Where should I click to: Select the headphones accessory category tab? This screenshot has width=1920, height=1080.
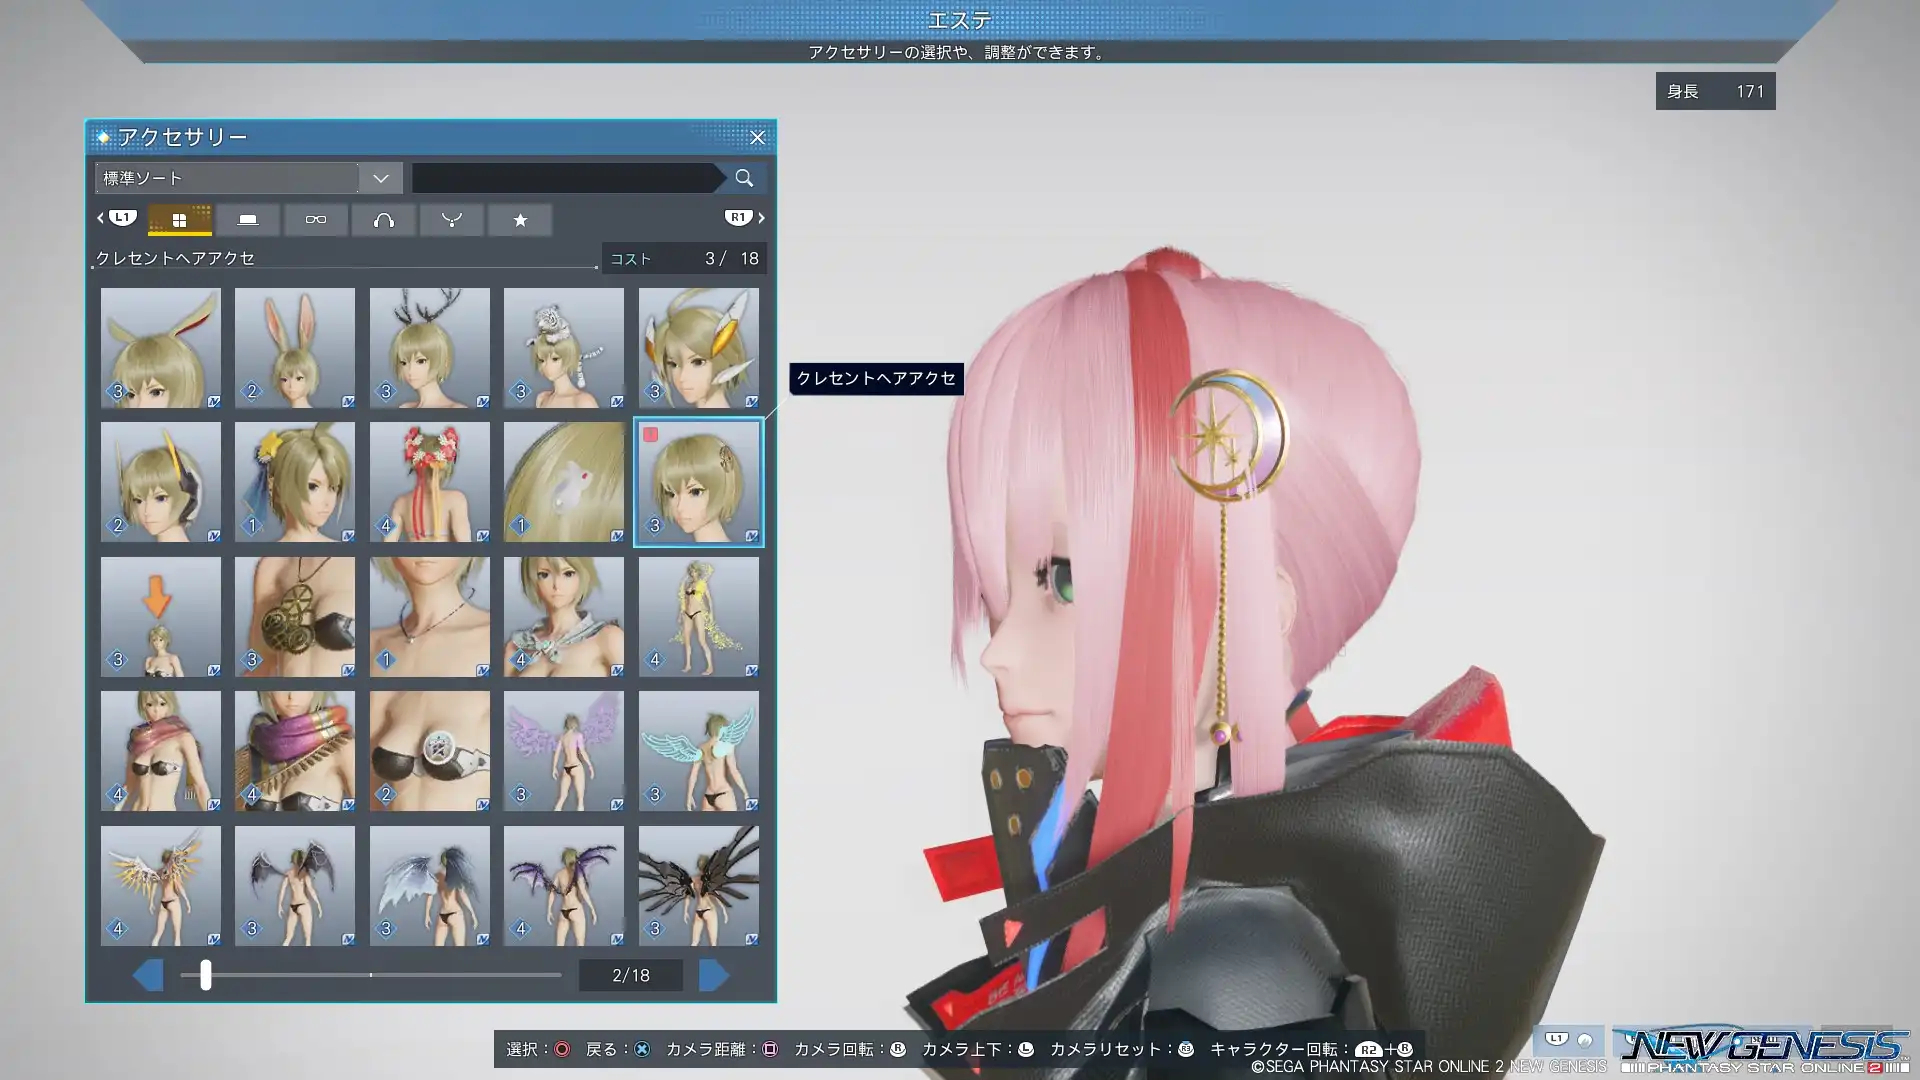(384, 220)
